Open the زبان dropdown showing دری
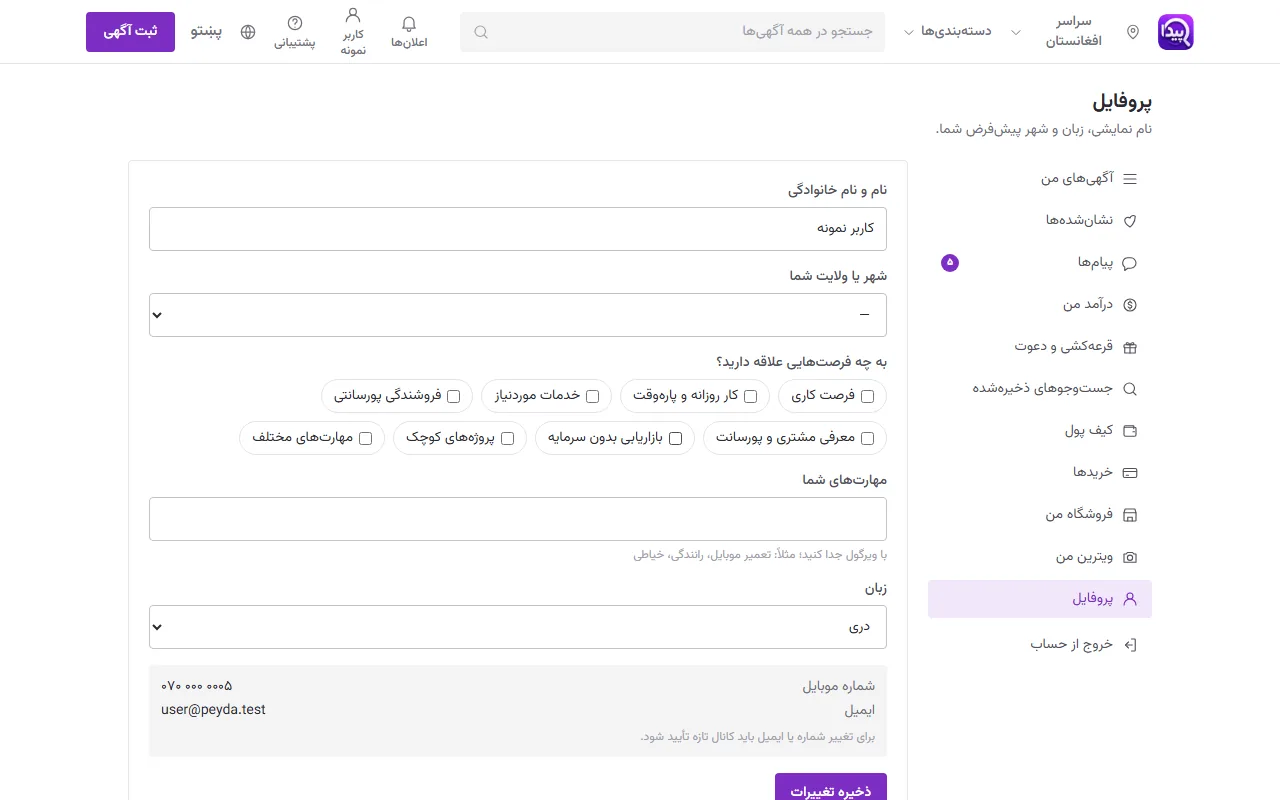Image resolution: width=1280 pixels, height=800 pixels. click(x=518, y=627)
